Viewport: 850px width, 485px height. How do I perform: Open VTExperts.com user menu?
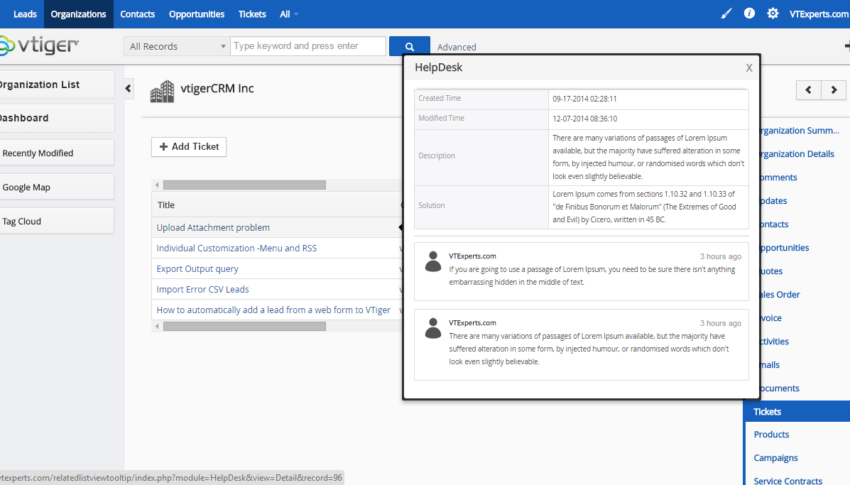[x=819, y=14]
